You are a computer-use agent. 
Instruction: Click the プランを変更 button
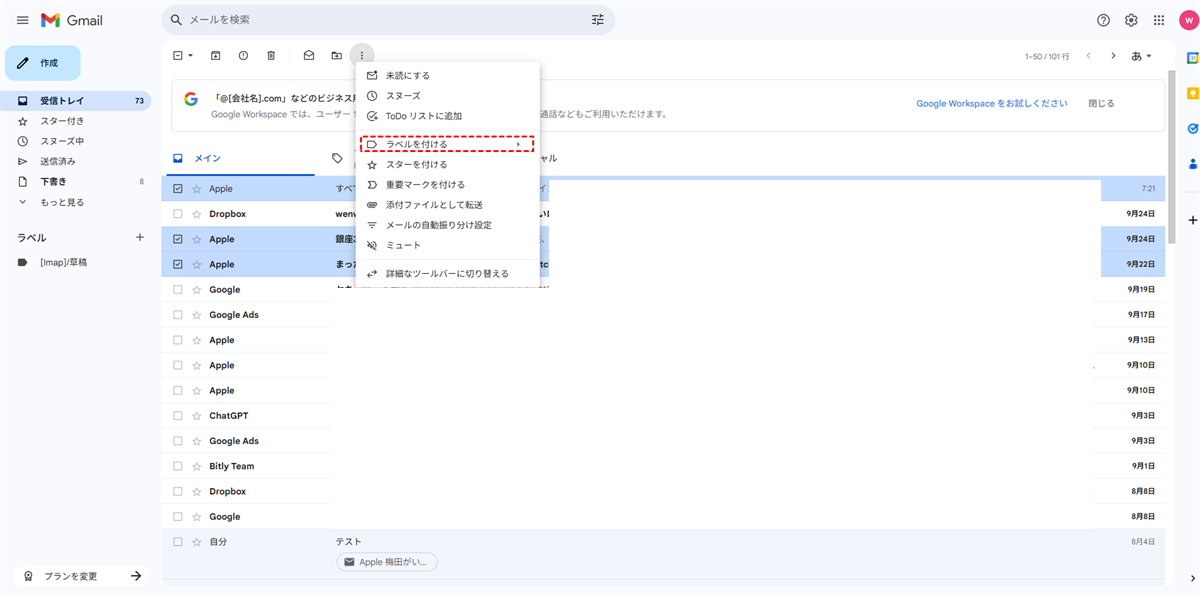coord(82,576)
